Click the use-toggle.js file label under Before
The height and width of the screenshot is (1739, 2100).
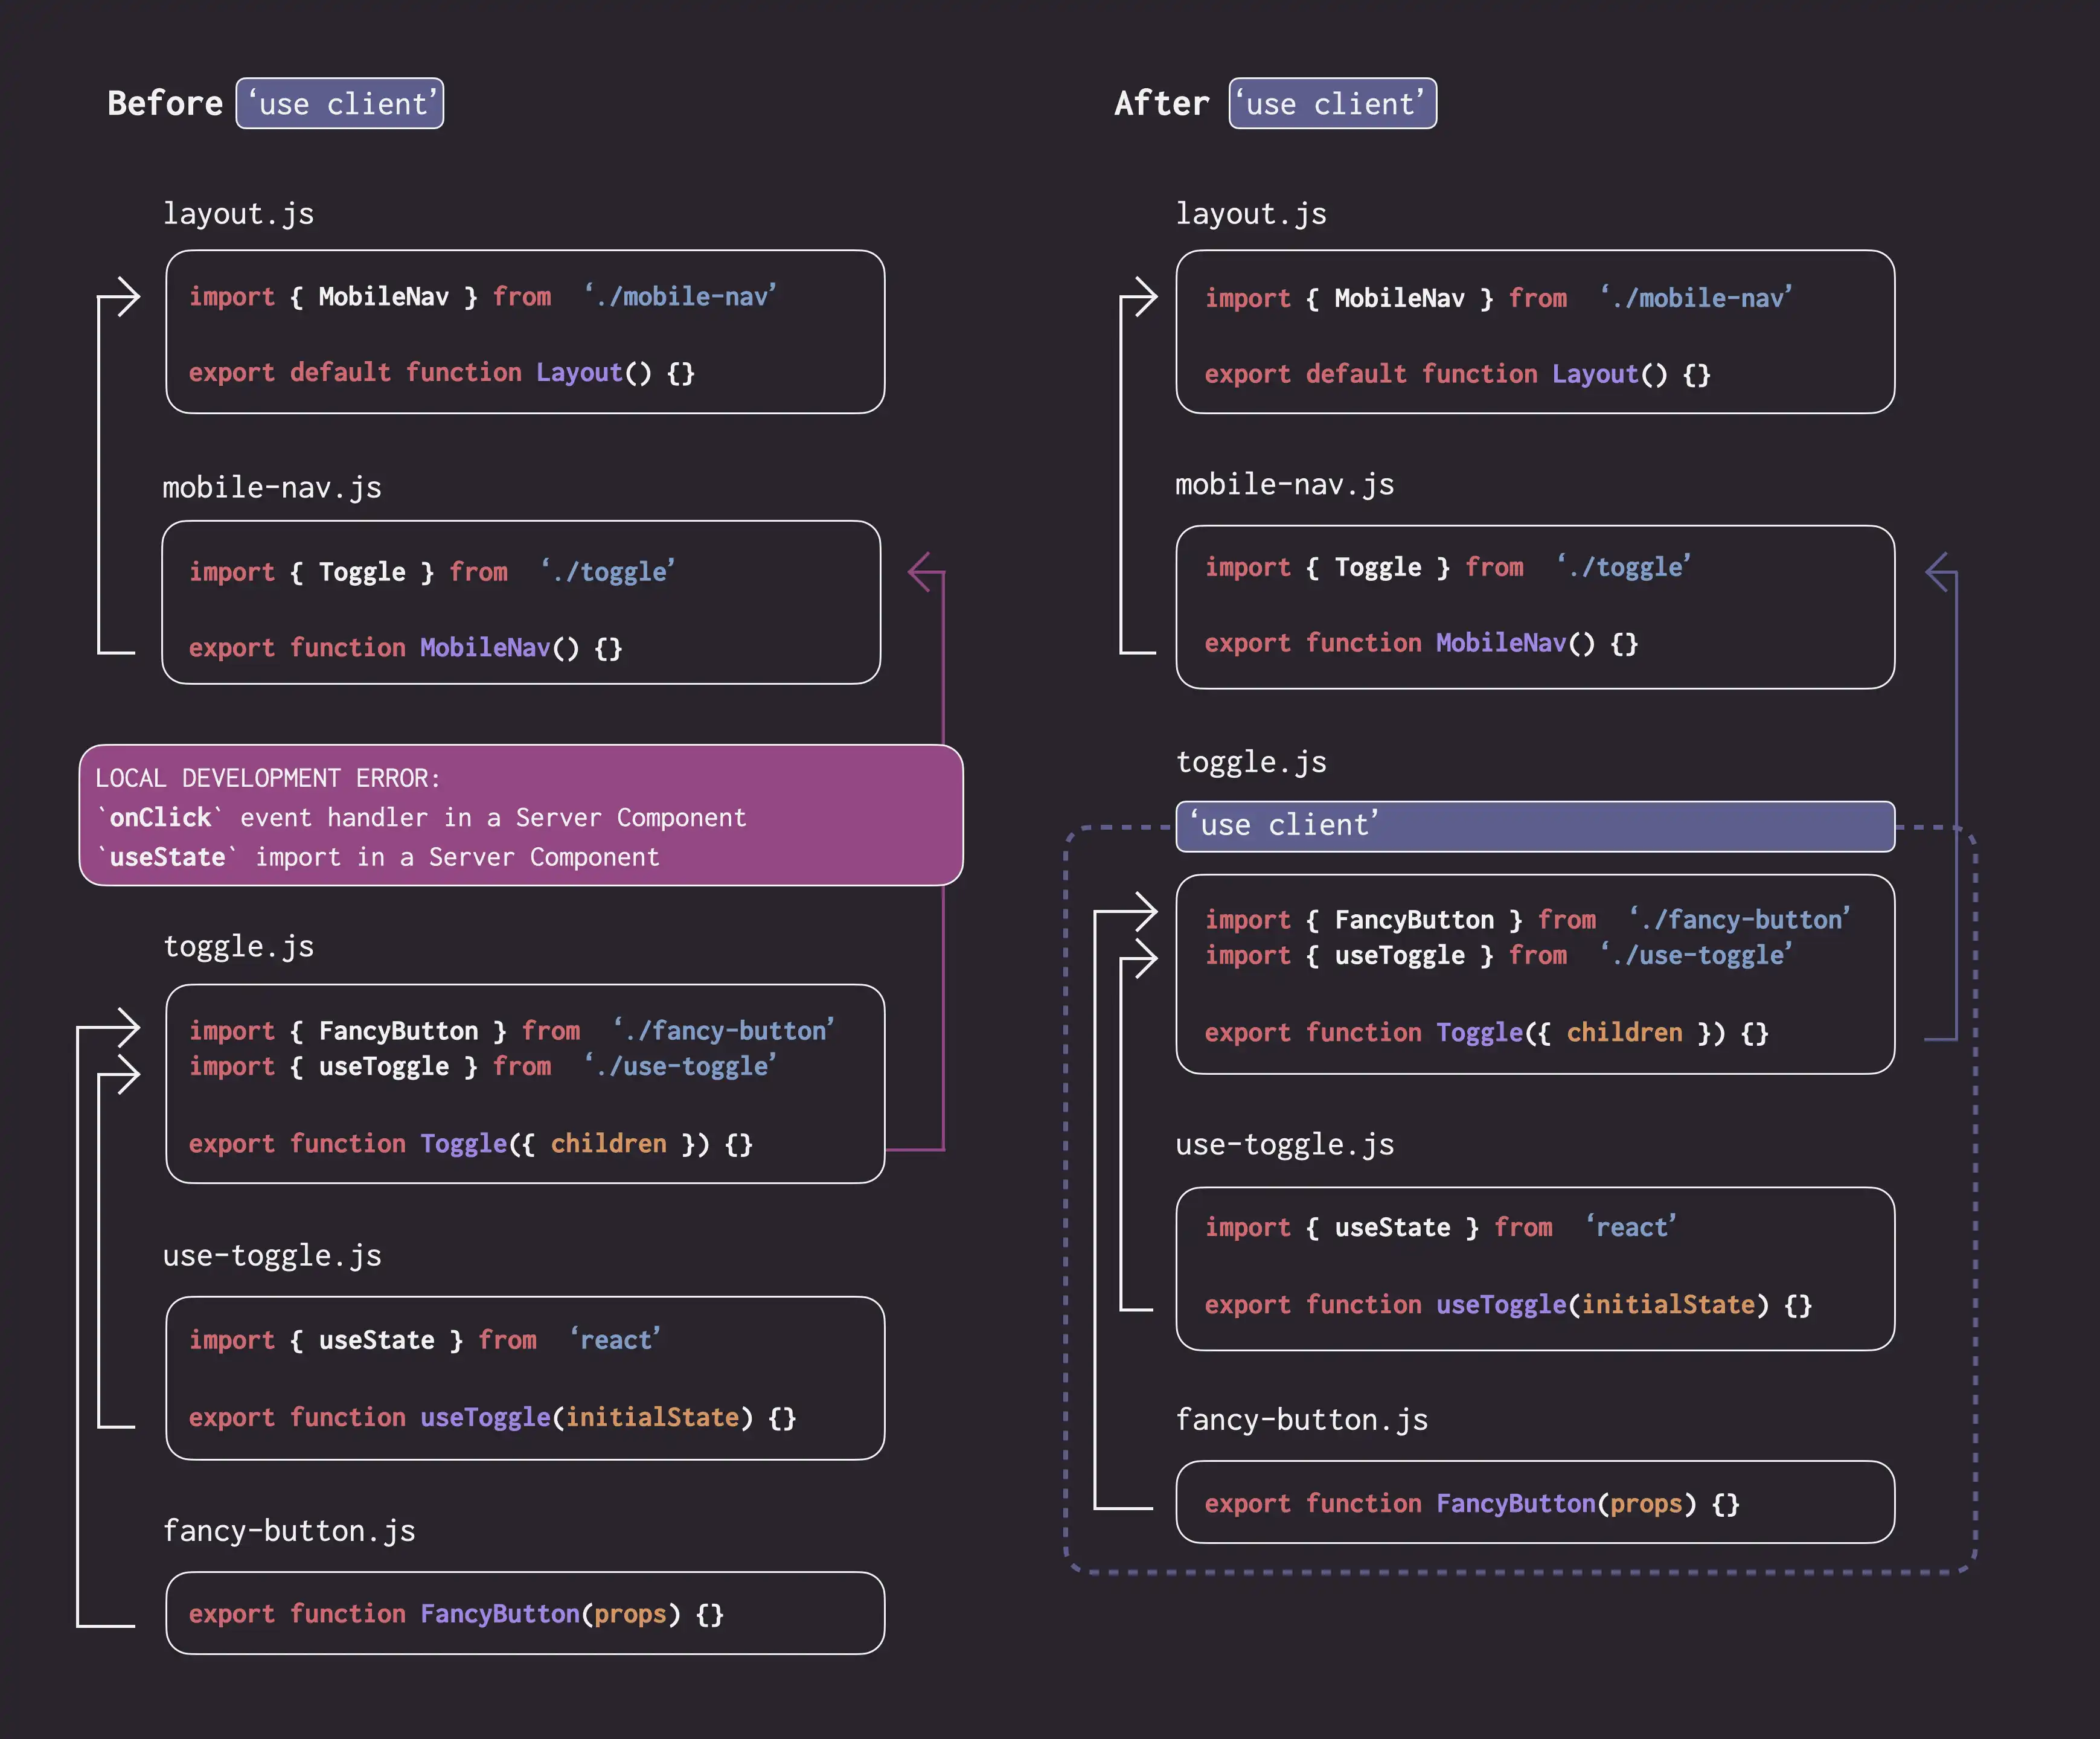pyautogui.click(x=272, y=1255)
